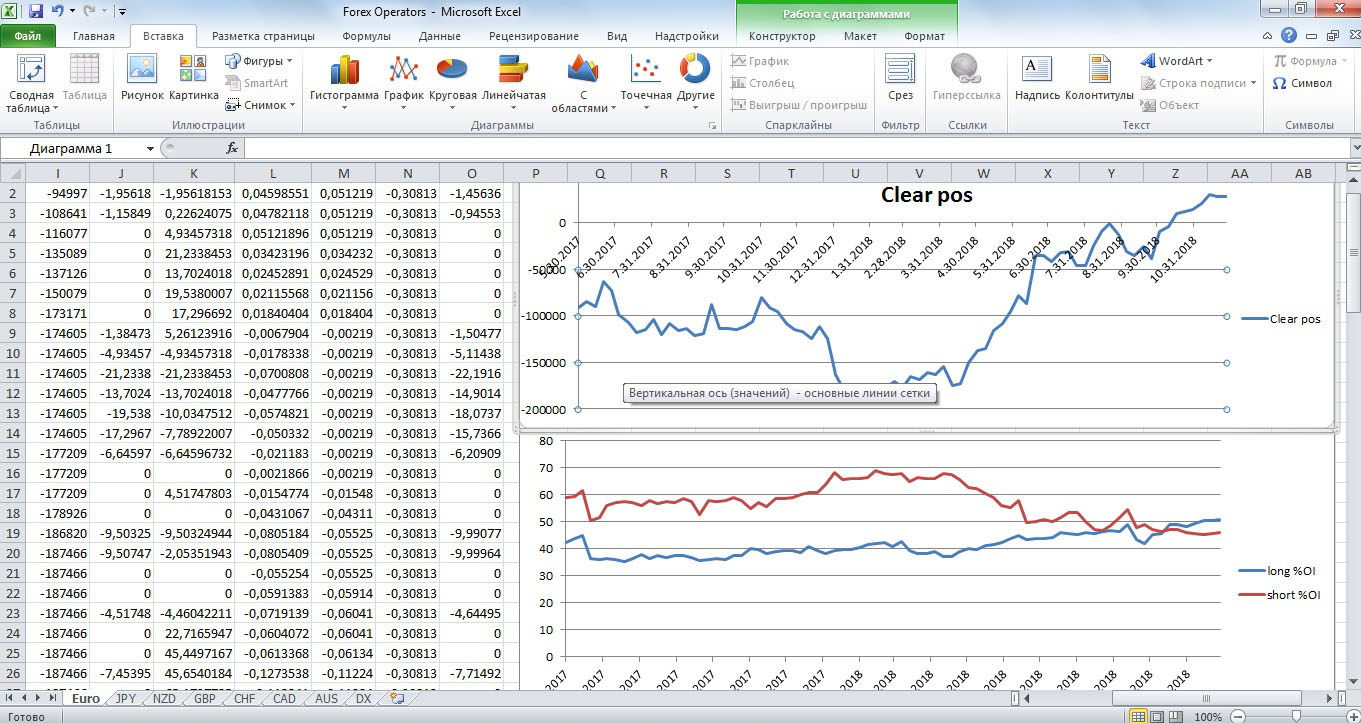This screenshot has width=1361, height=723.
Task: Open the Конструктор chart tools tab
Action: [782, 36]
